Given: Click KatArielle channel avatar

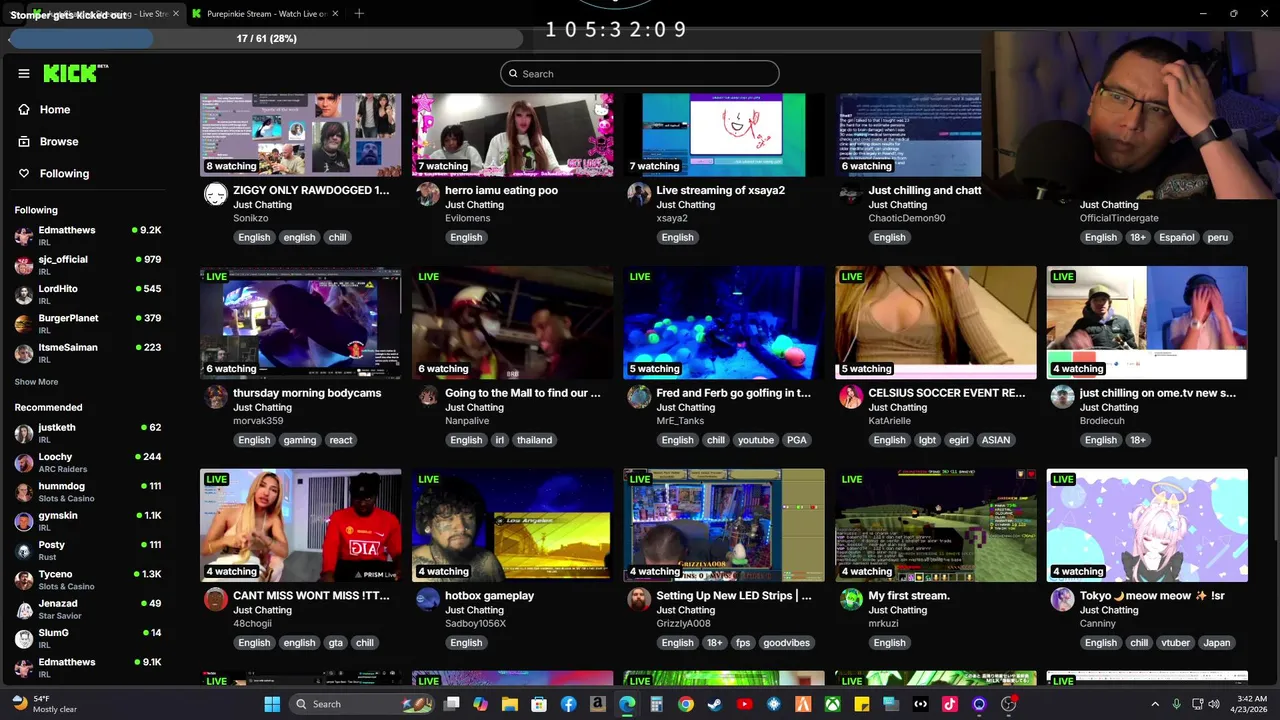Looking at the screenshot, I should point(851,397).
